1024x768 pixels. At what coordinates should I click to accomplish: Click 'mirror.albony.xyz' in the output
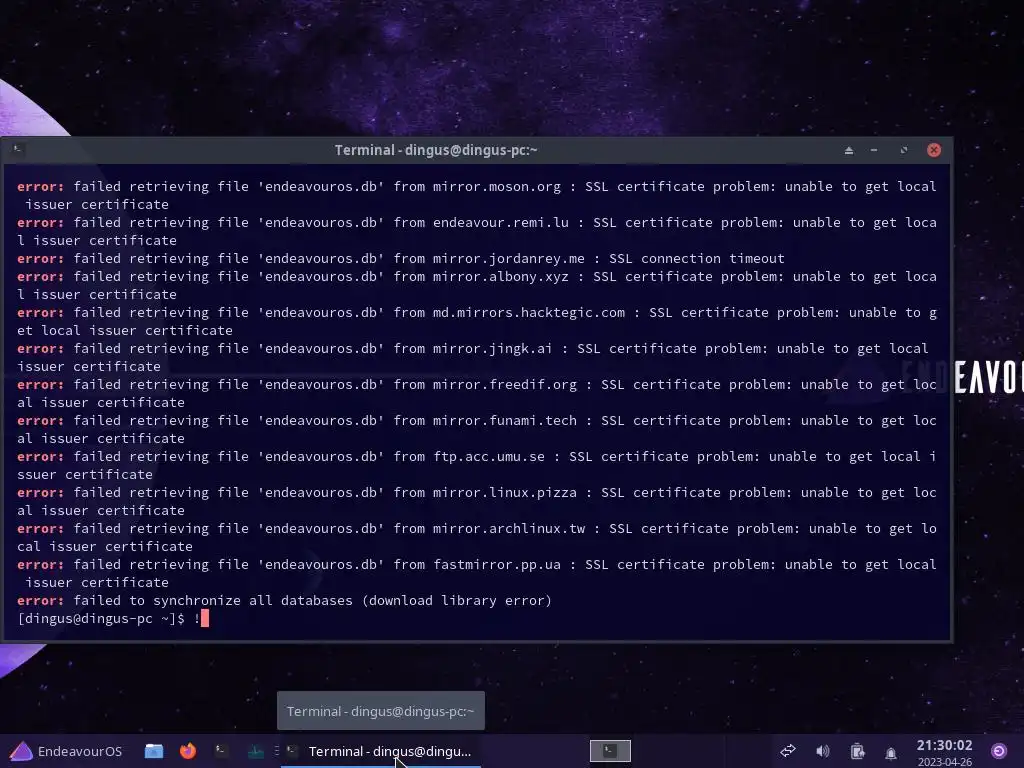501,277
